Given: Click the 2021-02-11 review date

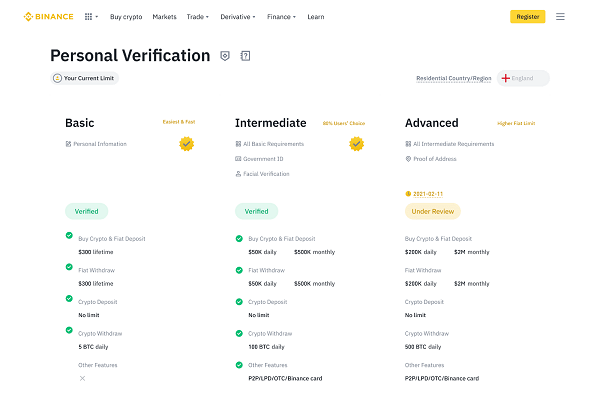Looking at the screenshot, I should coord(428,194).
